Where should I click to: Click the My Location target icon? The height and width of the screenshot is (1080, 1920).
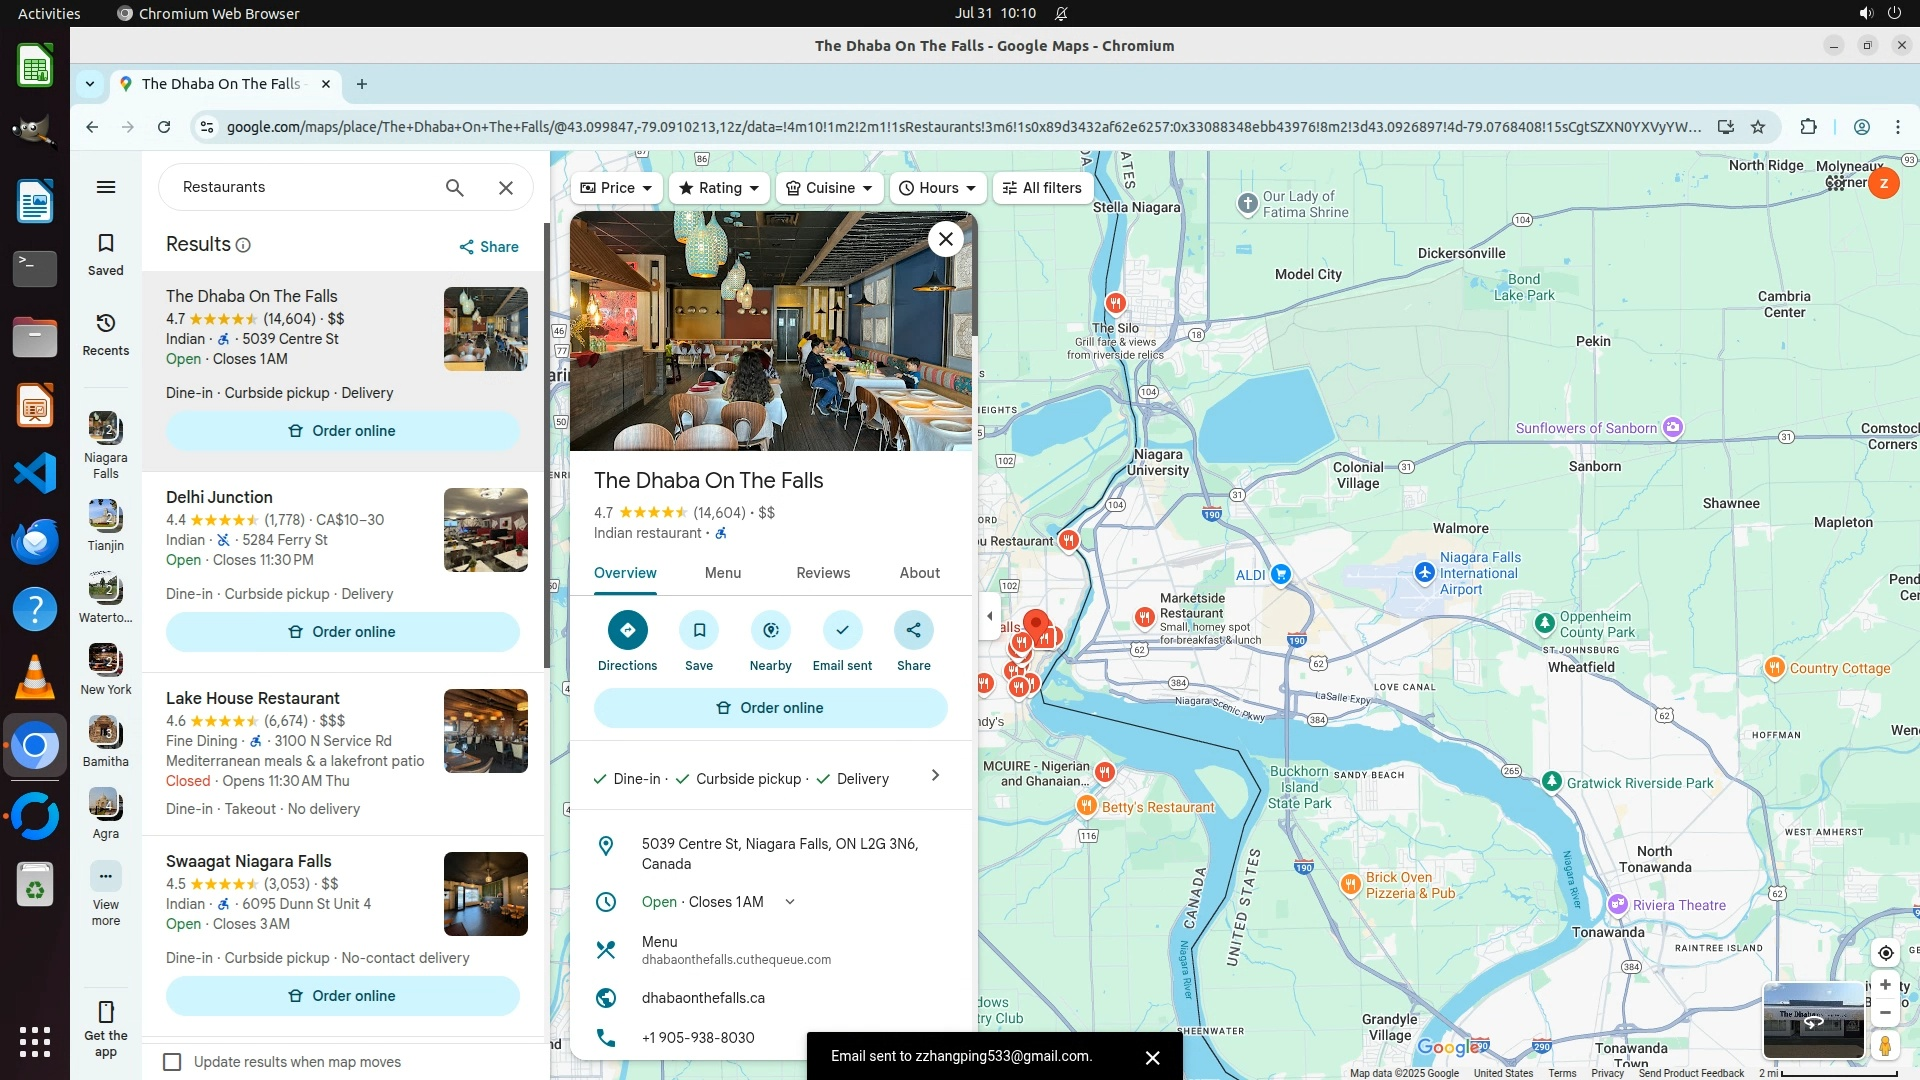(1885, 953)
